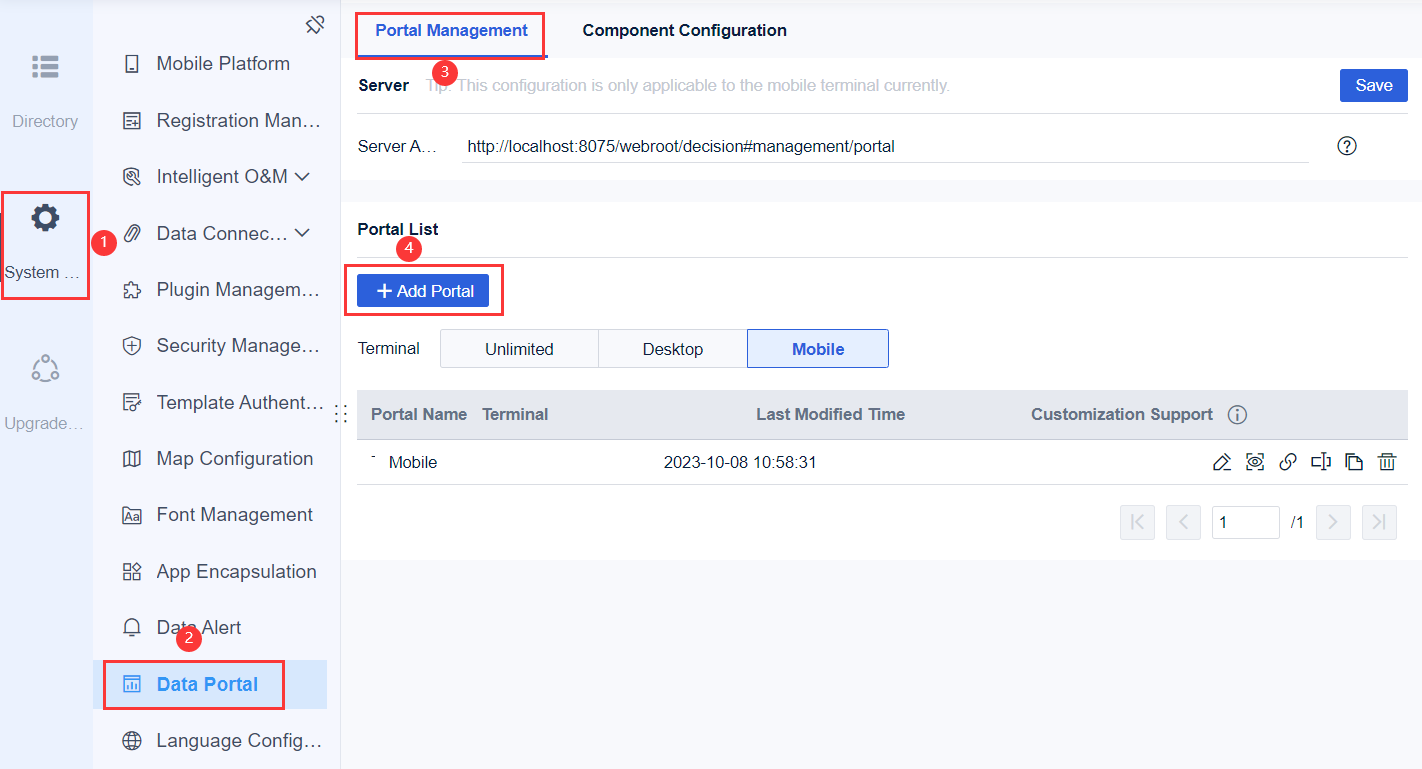Preview the Mobile portal using the eye icon
This screenshot has width=1422, height=769.
pyautogui.click(x=1254, y=462)
